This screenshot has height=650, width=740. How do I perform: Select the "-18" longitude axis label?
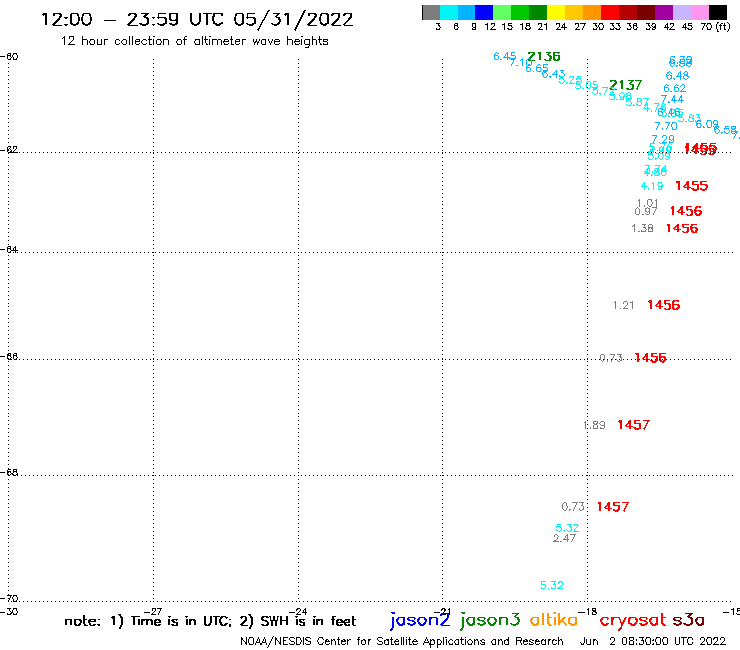(x=588, y=612)
